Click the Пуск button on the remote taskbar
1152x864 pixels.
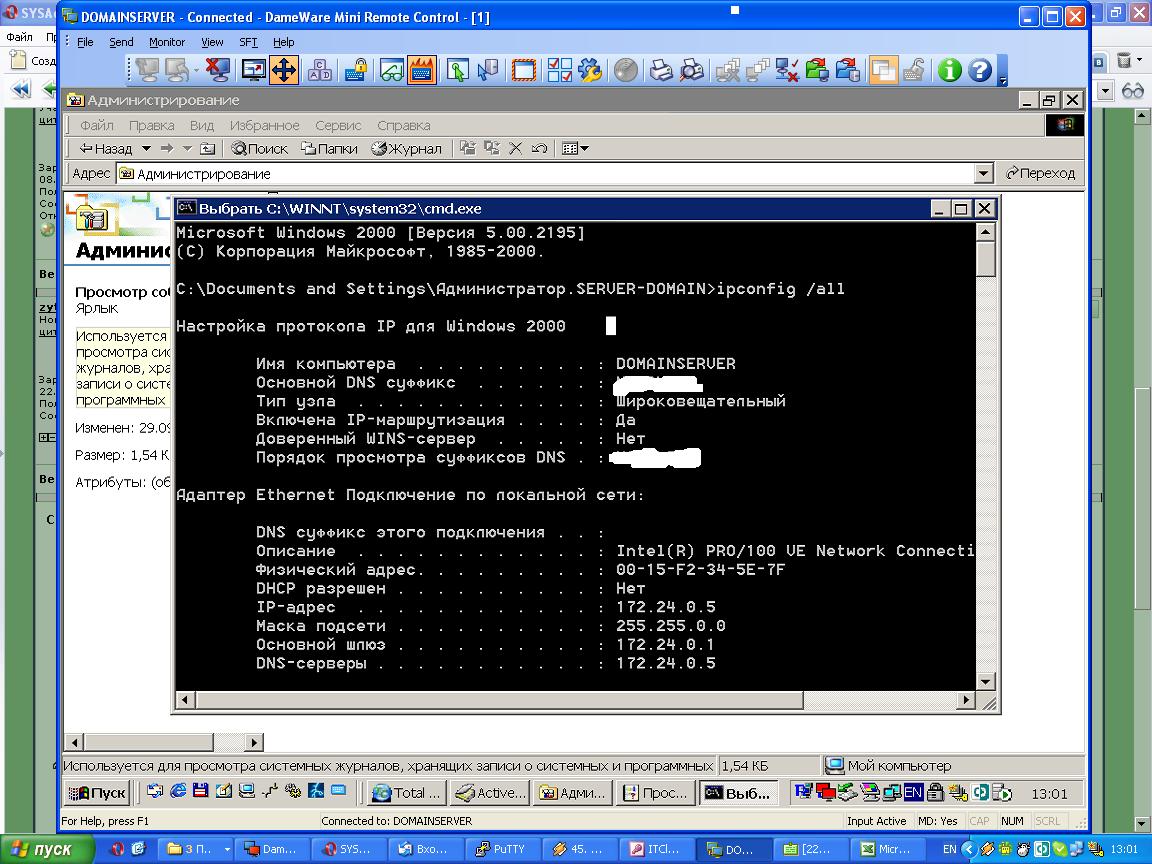(x=97, y=793)
